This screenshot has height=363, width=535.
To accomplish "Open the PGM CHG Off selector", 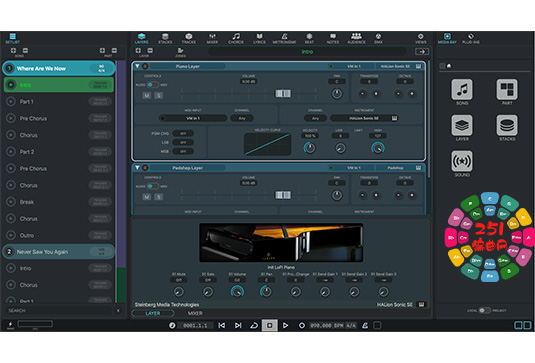I will 183,133.
